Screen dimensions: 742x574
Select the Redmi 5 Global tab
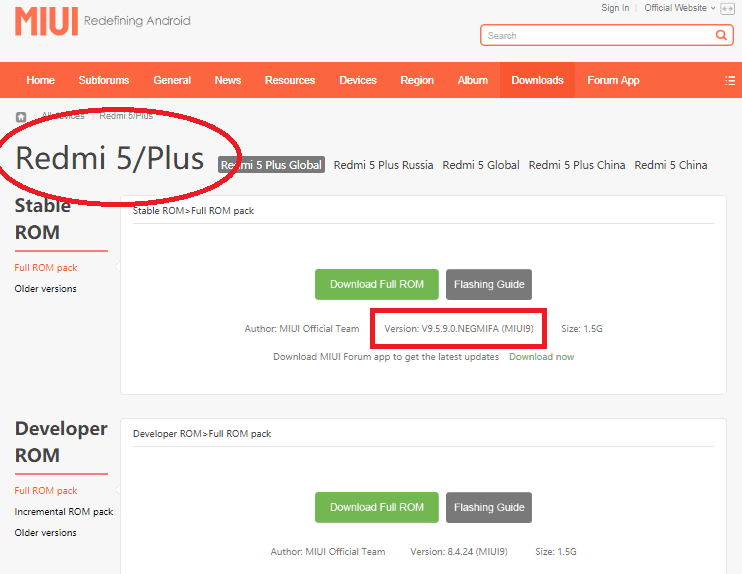(x=481, y=165)
